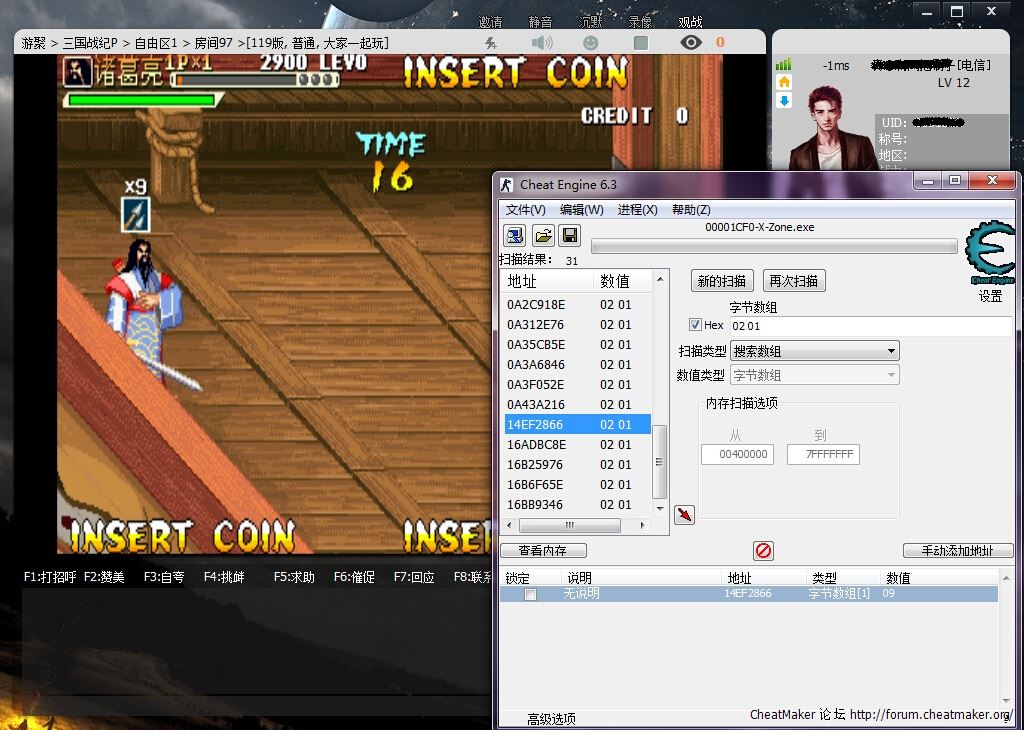Click the 手动添加地址 button
Image resolution: width=1024 pixels, height=730 pixels.
[957, 551]
